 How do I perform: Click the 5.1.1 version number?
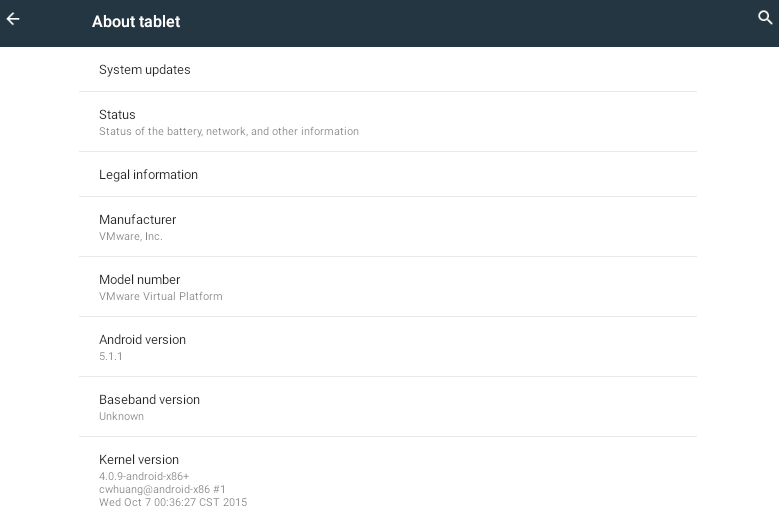pos(110,356)
